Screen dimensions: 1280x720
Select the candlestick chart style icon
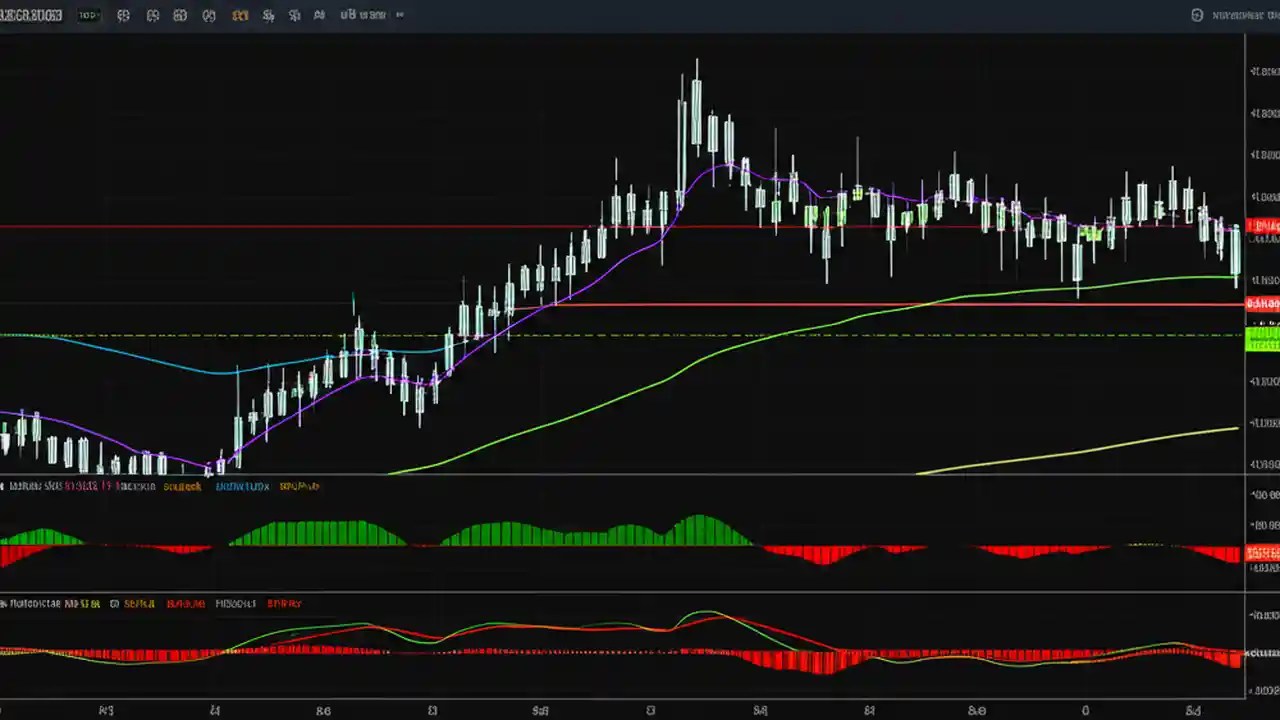(122, 15)
